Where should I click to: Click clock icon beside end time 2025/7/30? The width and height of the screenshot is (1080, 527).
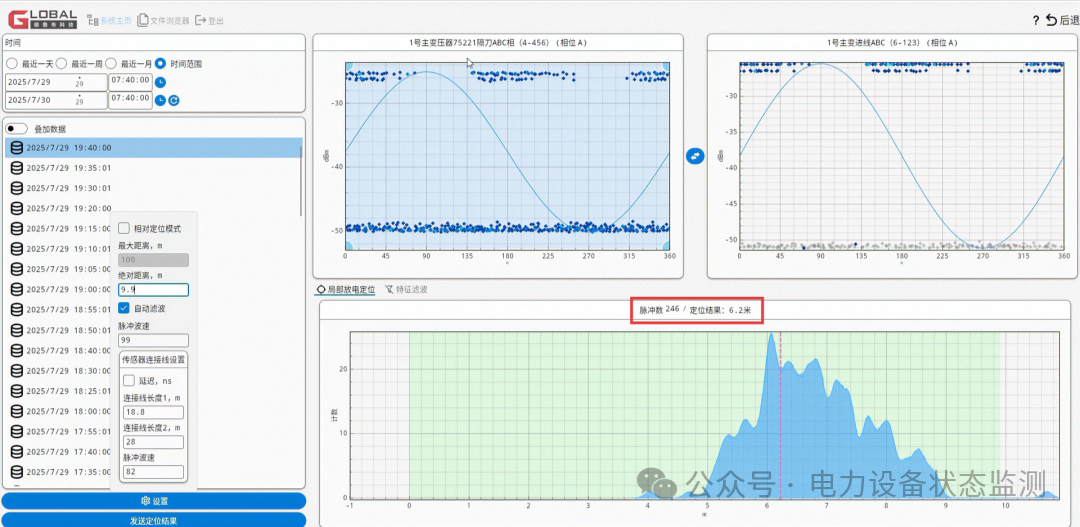point(160,101)
